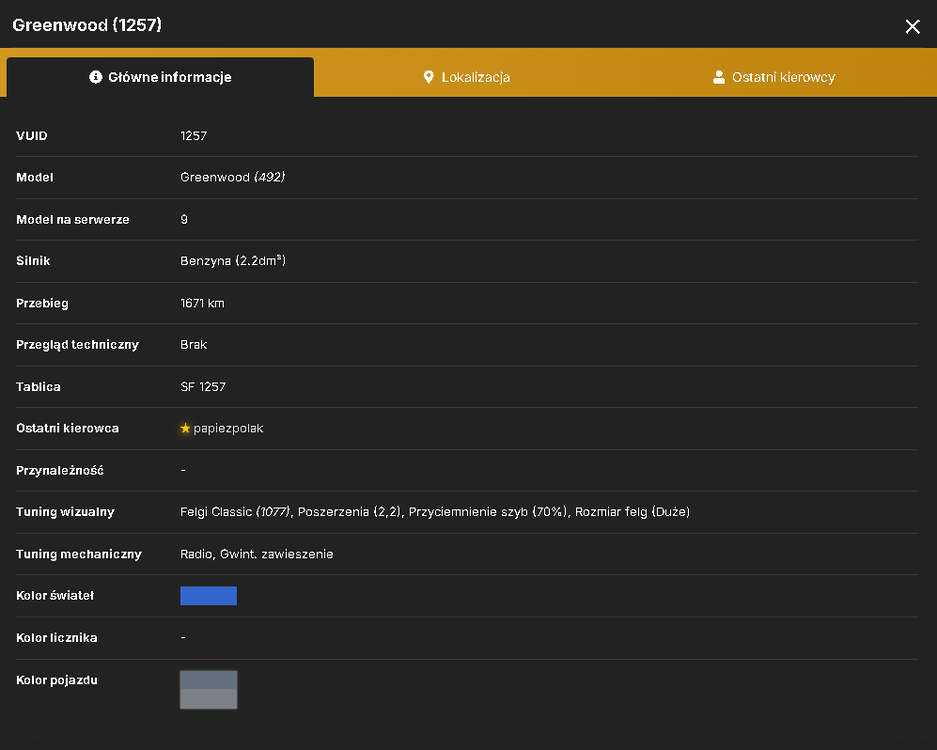Click the Tuning wizualny row label
Viewport: 937px width, 750px height.
(x=65, y=512)
